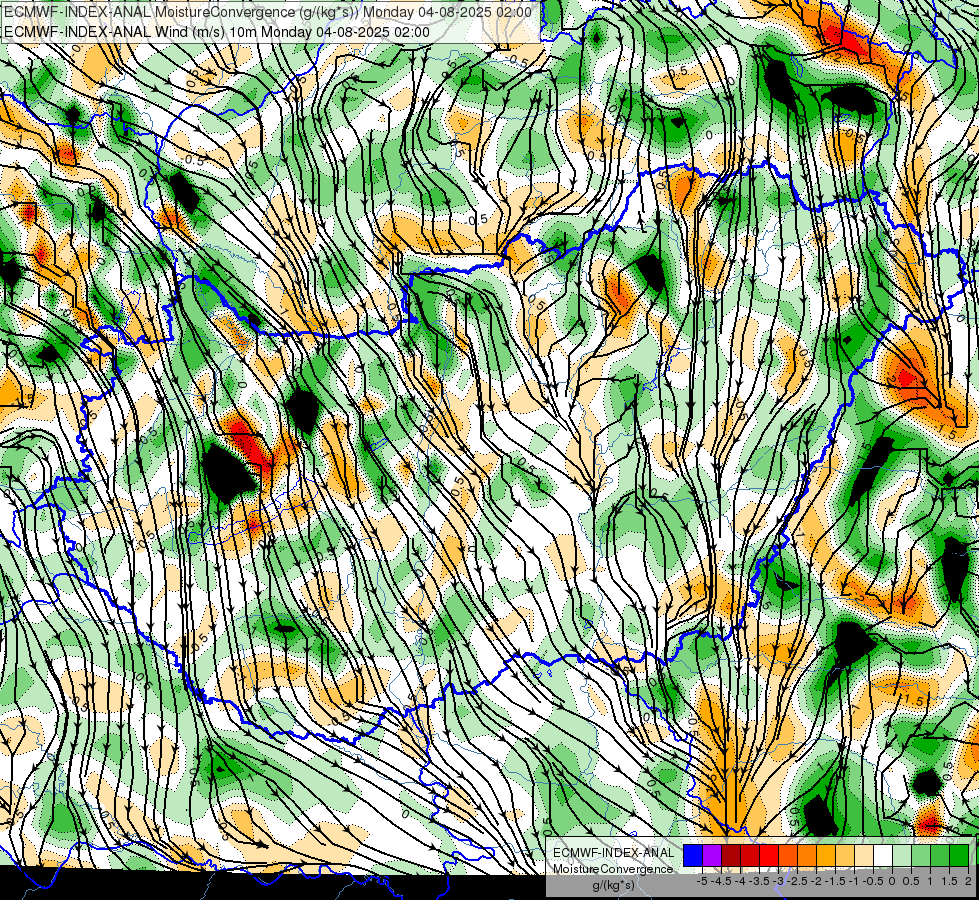Click the -4.5 tick label on legend
The image size is (979, 900).
(721, 881)
